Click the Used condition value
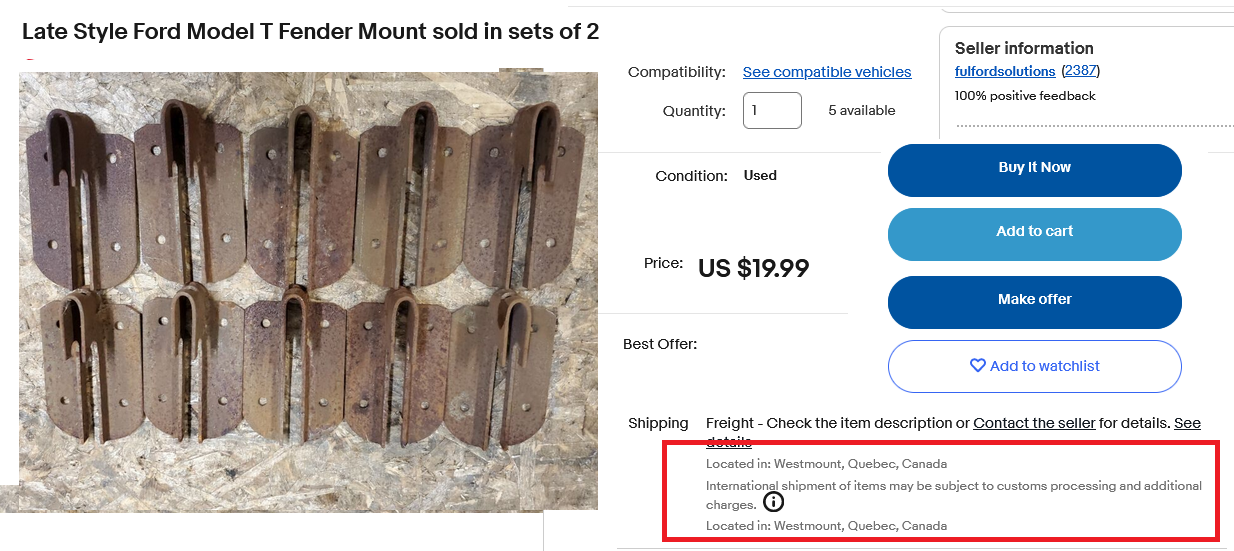The image size is (1234, 551). click(760, 176)
